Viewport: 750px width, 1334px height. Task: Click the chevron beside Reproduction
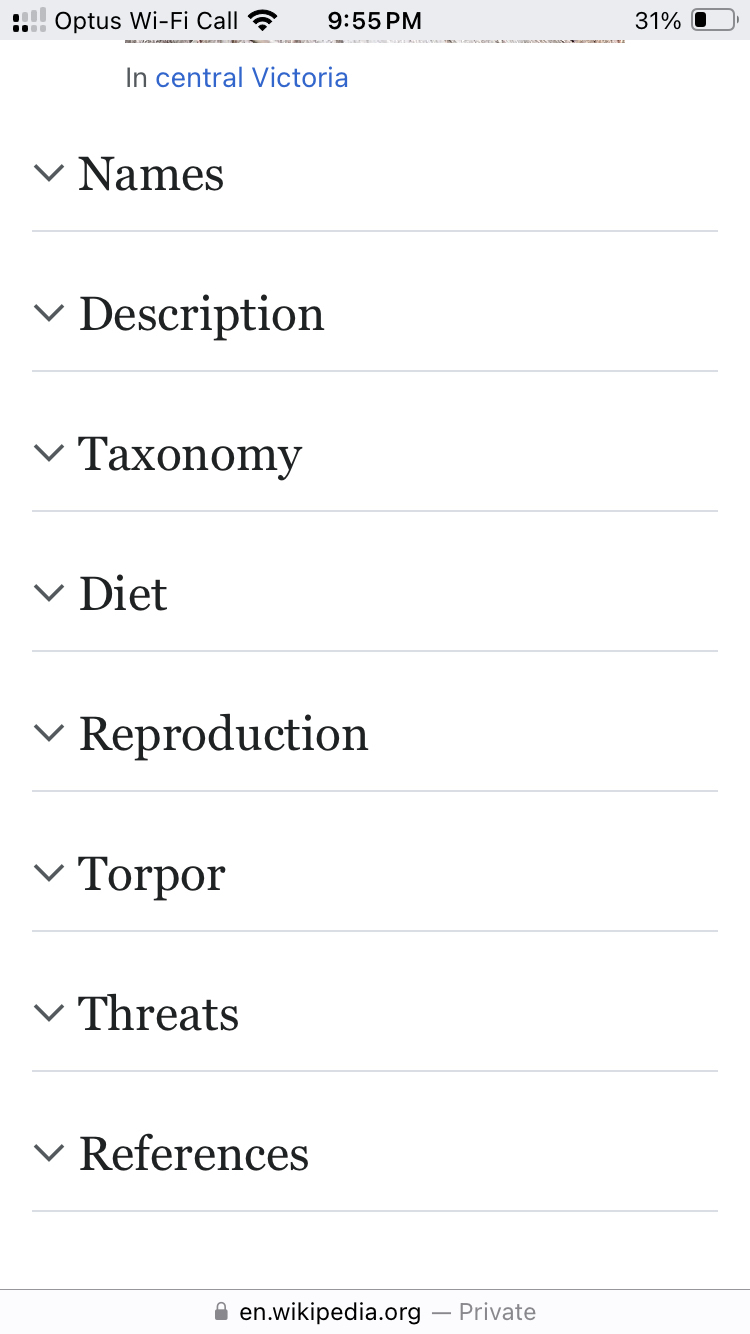pos(48,733)
